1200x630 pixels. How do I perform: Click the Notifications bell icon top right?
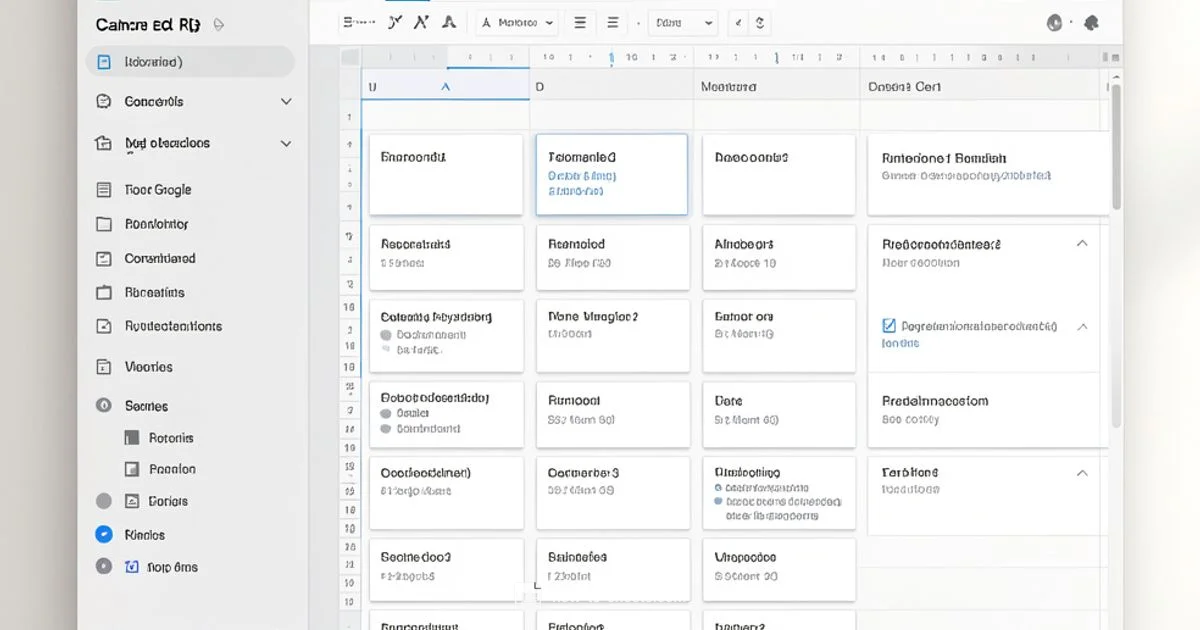coord(1091,21)
